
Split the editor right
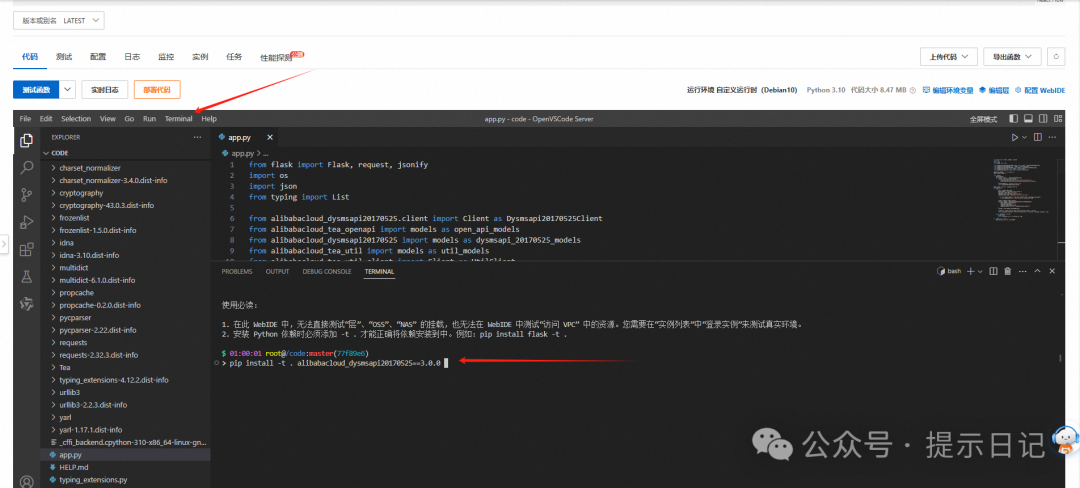pos(1037,137)
